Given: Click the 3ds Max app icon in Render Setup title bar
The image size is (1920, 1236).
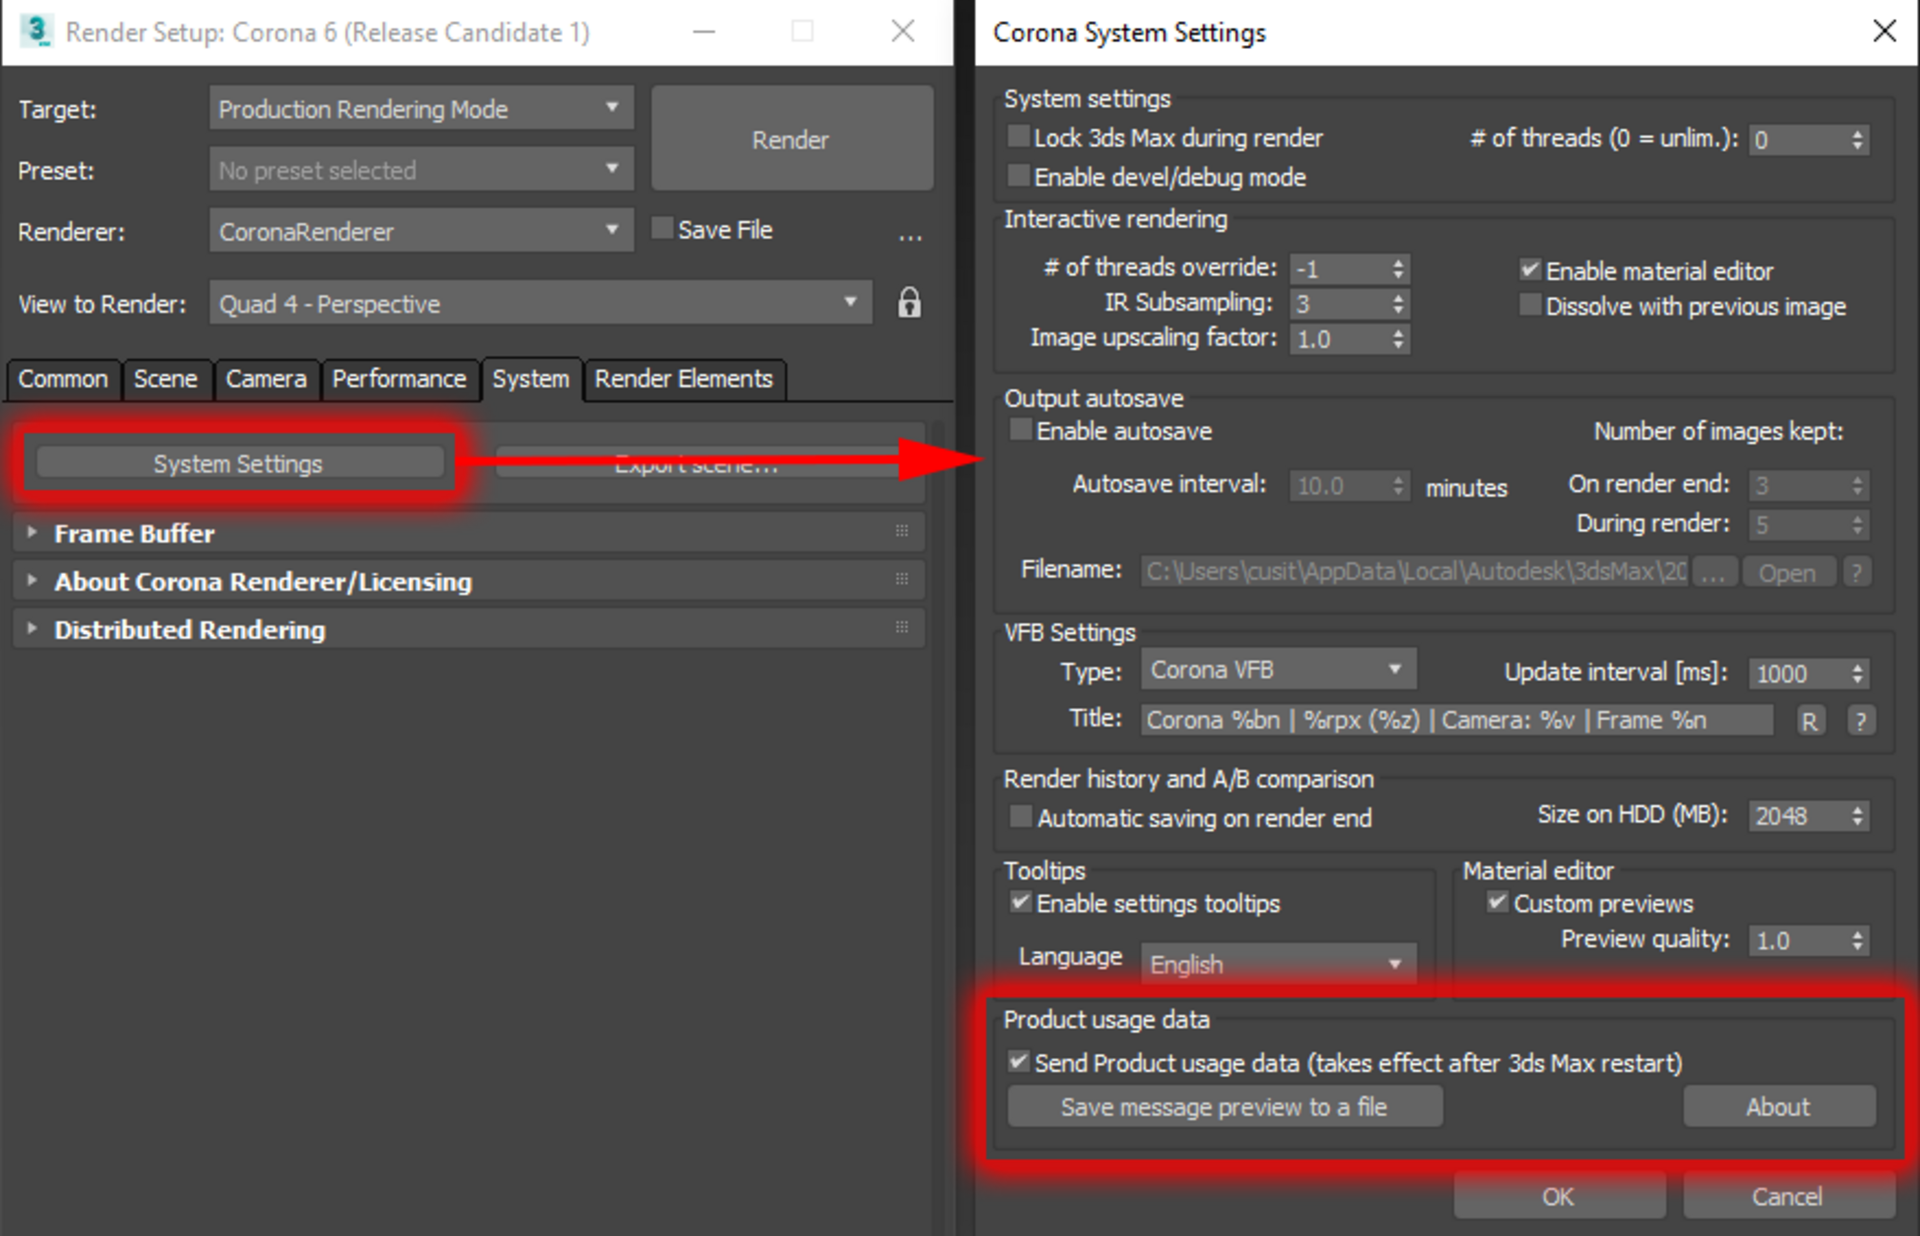Looking at the screenshot, I should click(36, 31).
